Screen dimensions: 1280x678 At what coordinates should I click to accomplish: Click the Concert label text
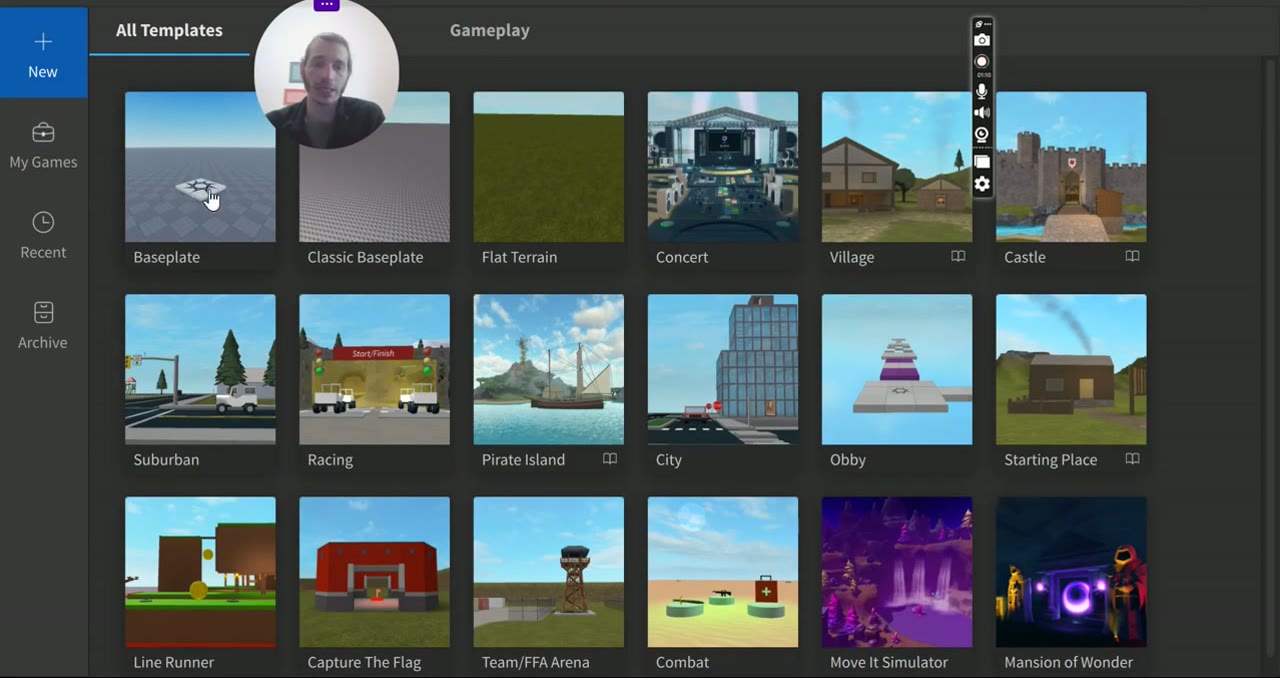[x=682, y=257]
